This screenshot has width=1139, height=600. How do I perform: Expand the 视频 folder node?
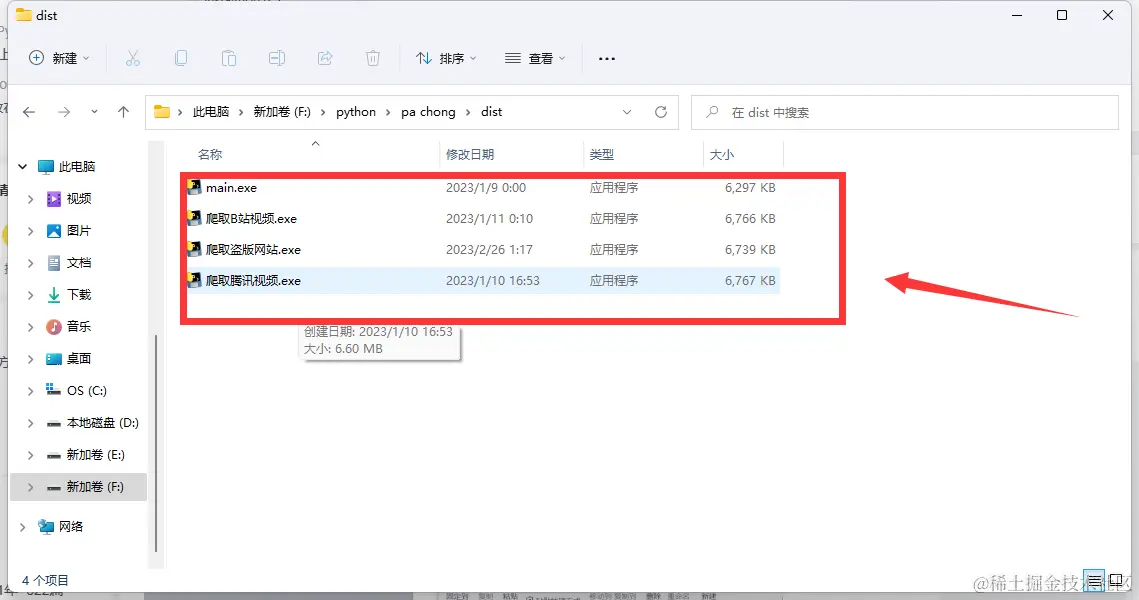pyautogui.click(x=31, y=199)
